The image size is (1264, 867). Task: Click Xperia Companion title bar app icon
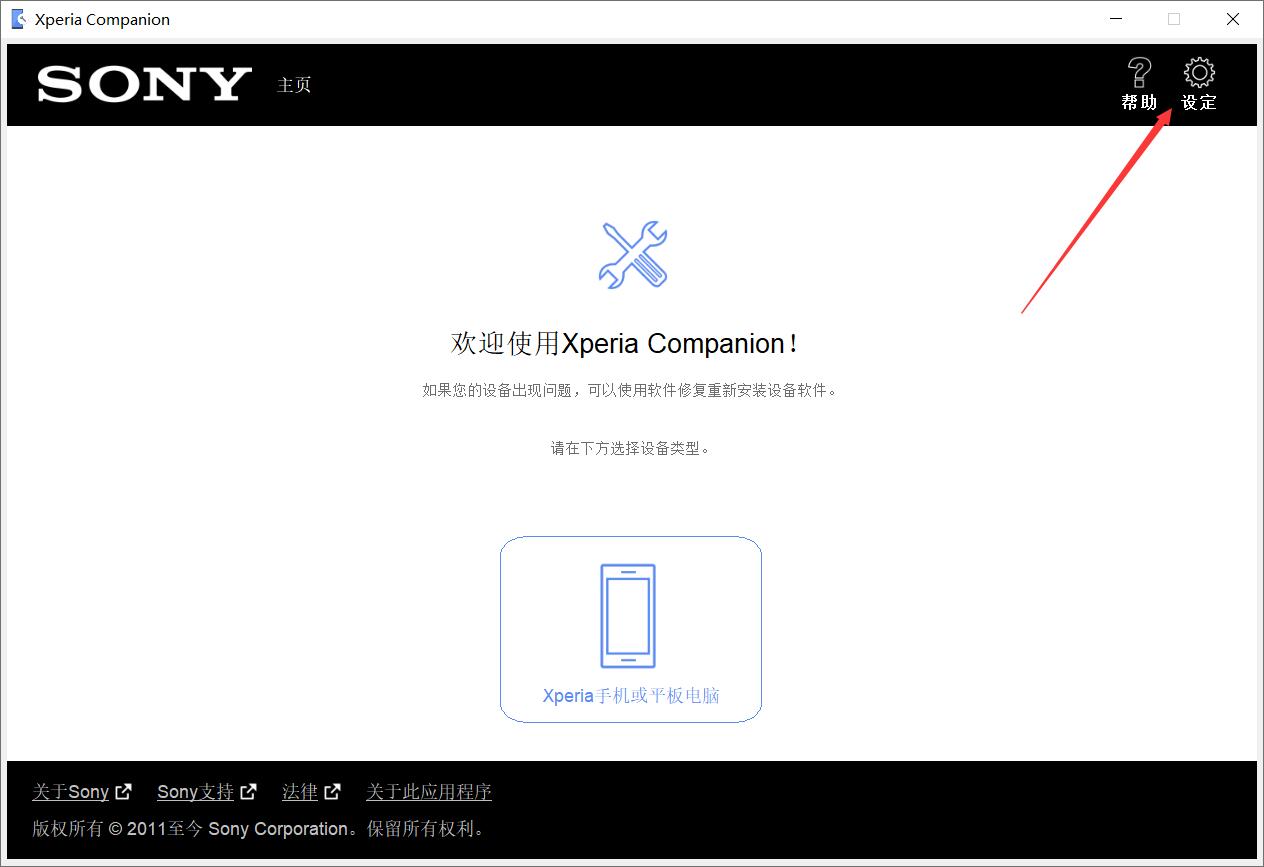pos(18,19)
